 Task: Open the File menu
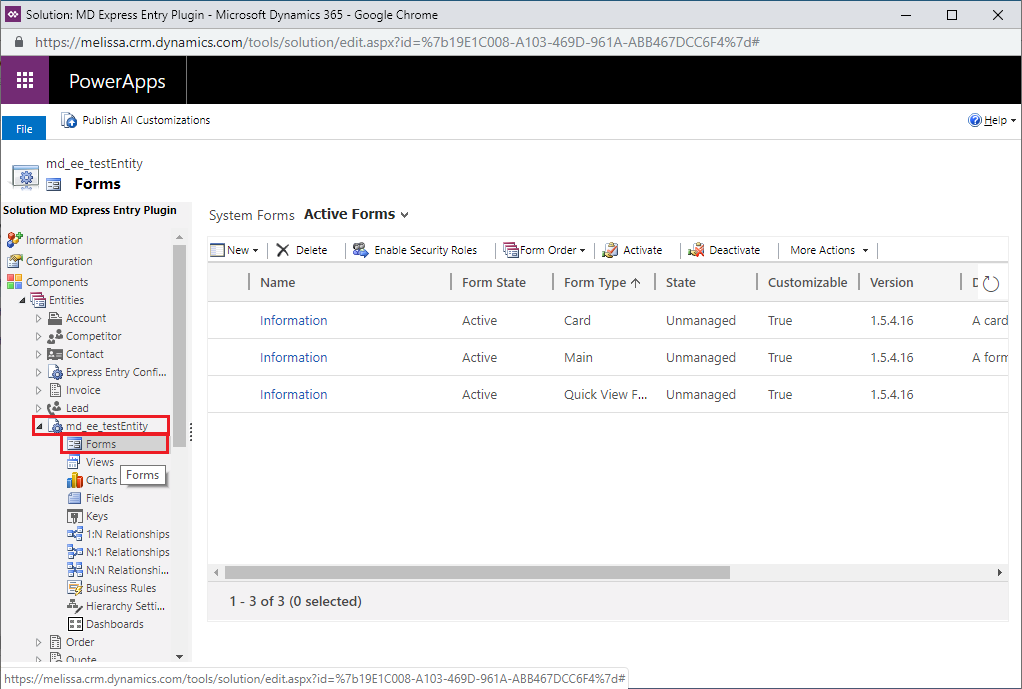pos(24,129)
